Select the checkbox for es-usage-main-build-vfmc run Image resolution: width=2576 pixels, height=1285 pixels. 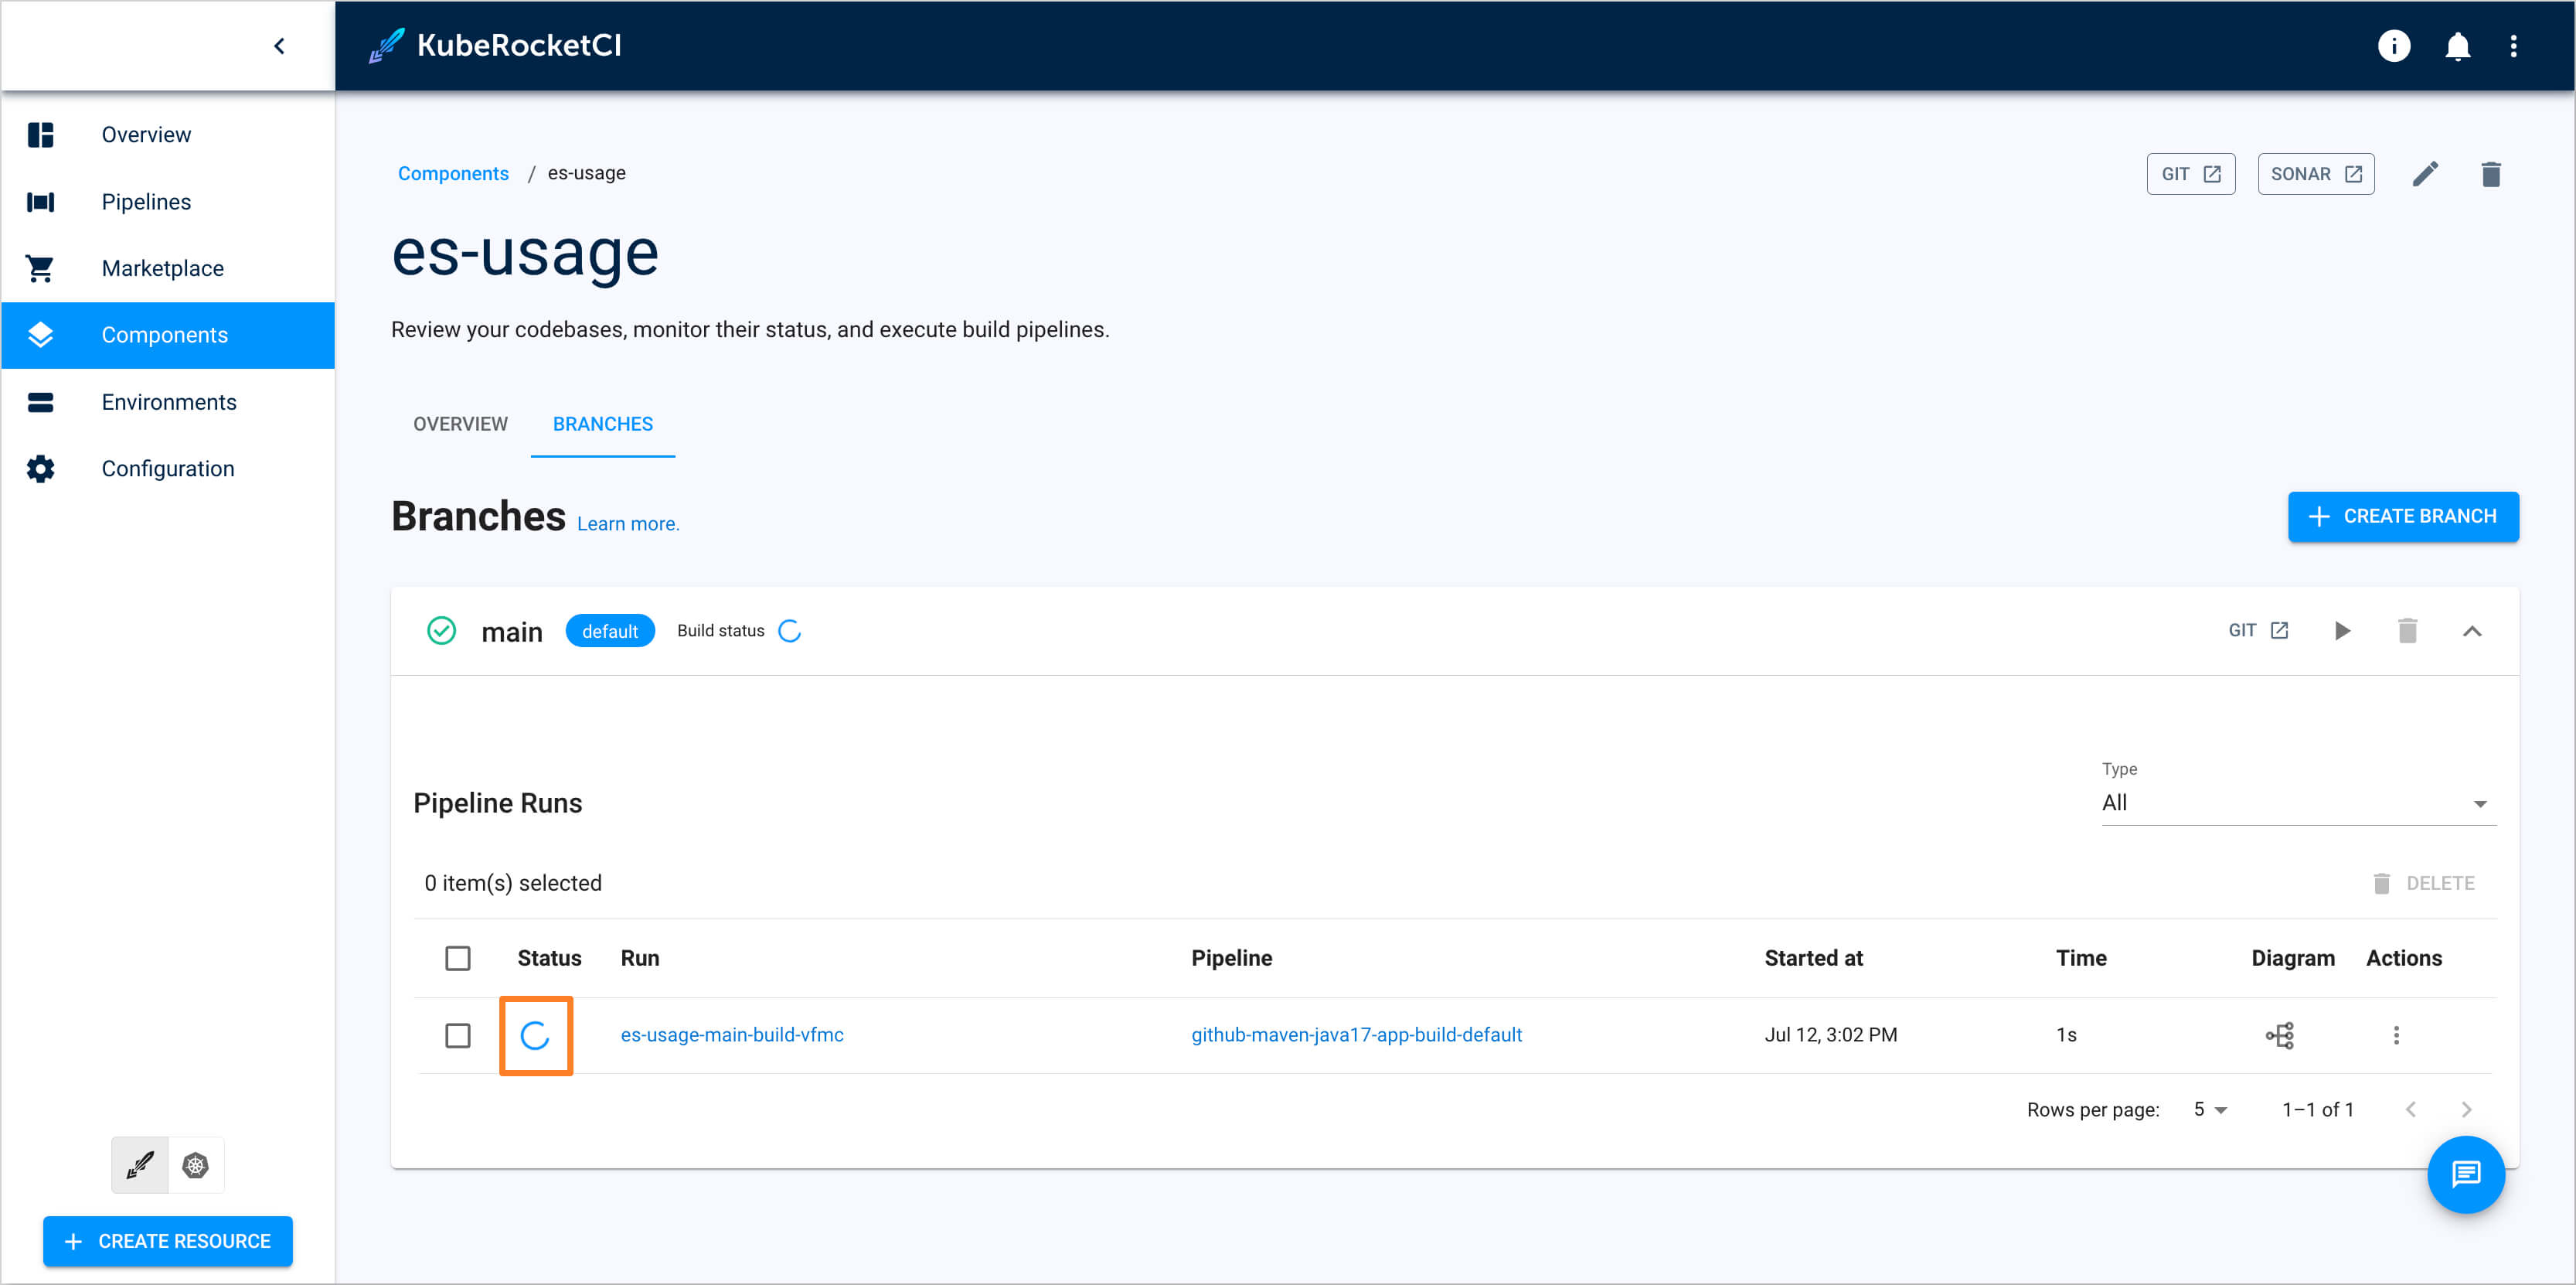(x=458, y=1035)
